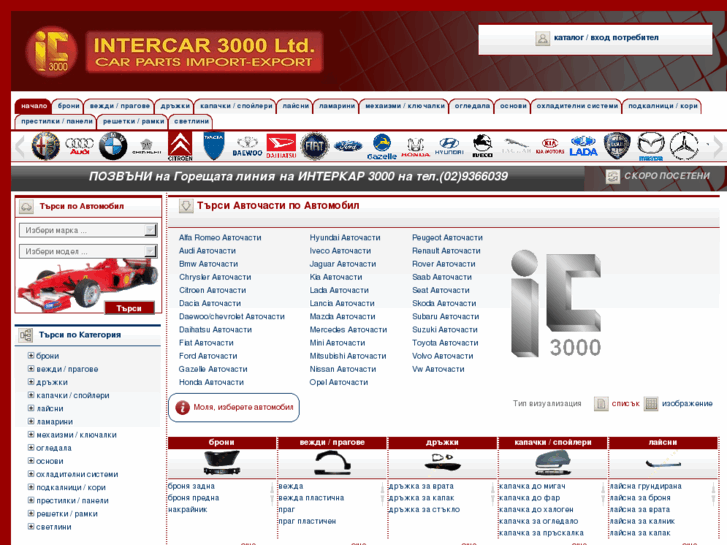Viewport: 727px width, 545px height.
Task: Switch to list view icon (списък)
Action: click(x=601, y=404)
